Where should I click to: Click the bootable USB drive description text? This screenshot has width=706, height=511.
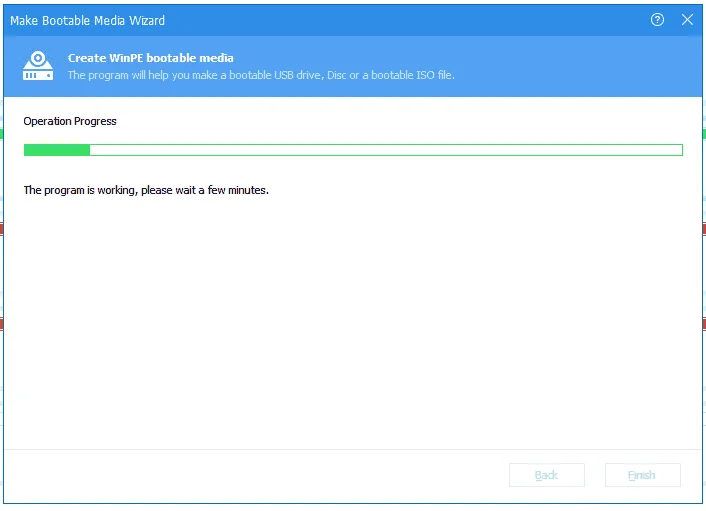click(261, 75)
